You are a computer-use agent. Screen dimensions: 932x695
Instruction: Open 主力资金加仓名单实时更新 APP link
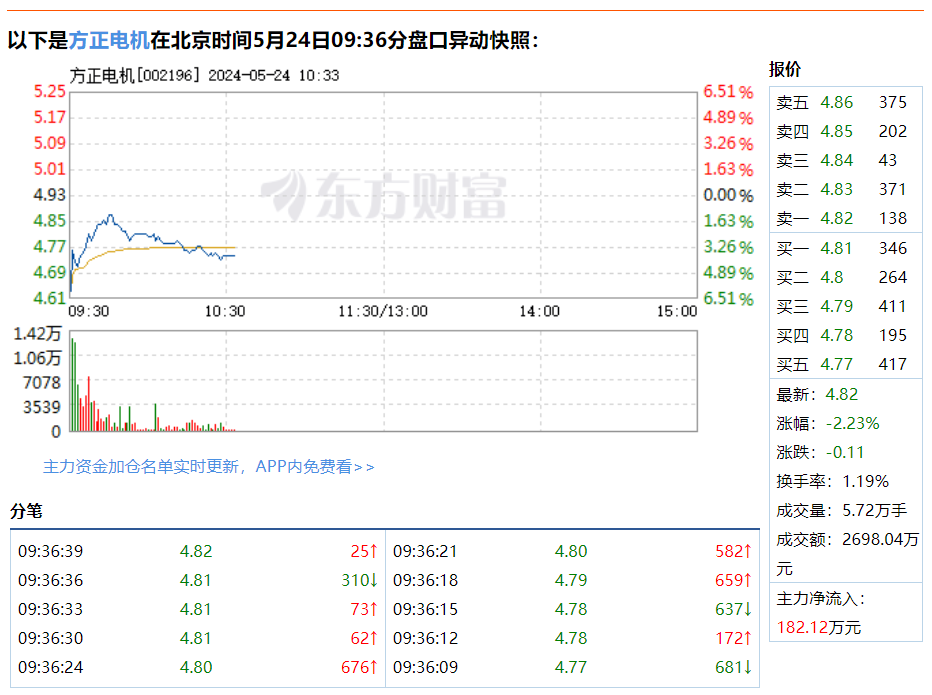click(209, 467)
